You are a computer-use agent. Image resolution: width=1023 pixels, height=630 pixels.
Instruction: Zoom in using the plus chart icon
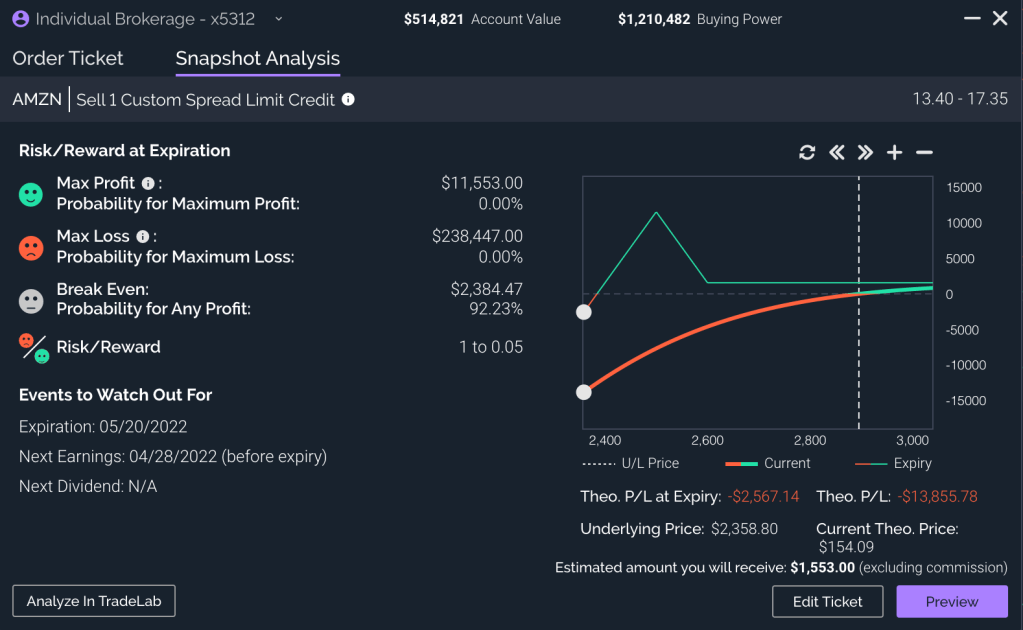click(x=893, y=152)
